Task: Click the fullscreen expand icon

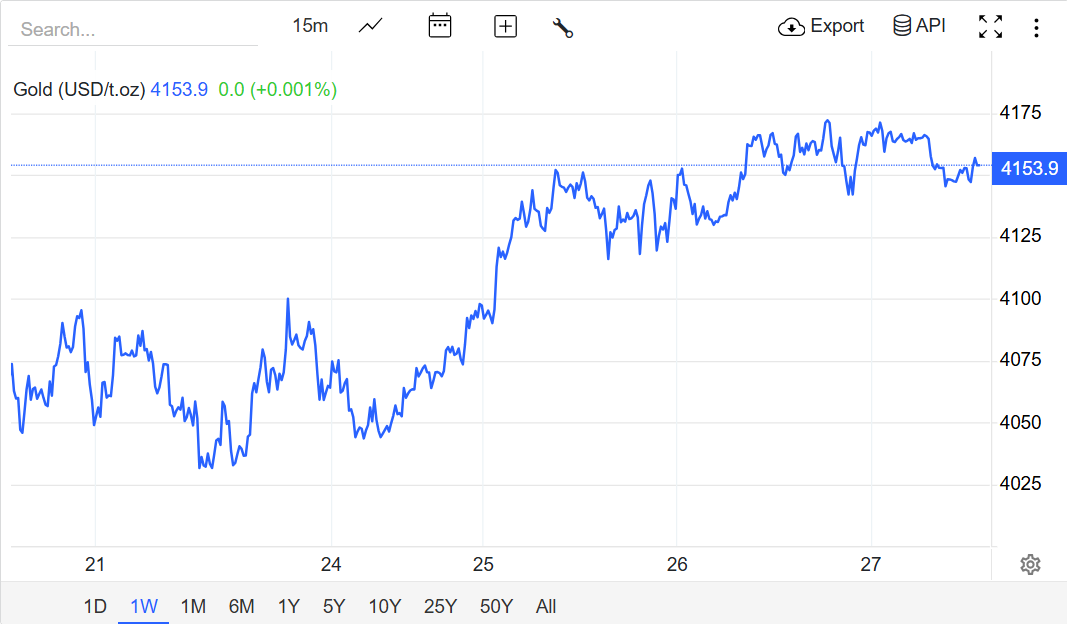Action: click(x=990, y=27)
